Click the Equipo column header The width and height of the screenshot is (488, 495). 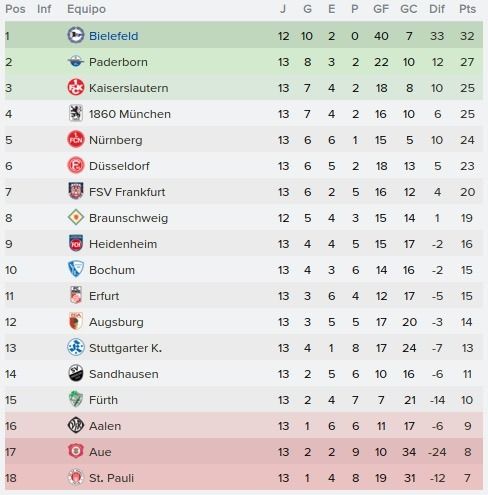pos(86,9)
